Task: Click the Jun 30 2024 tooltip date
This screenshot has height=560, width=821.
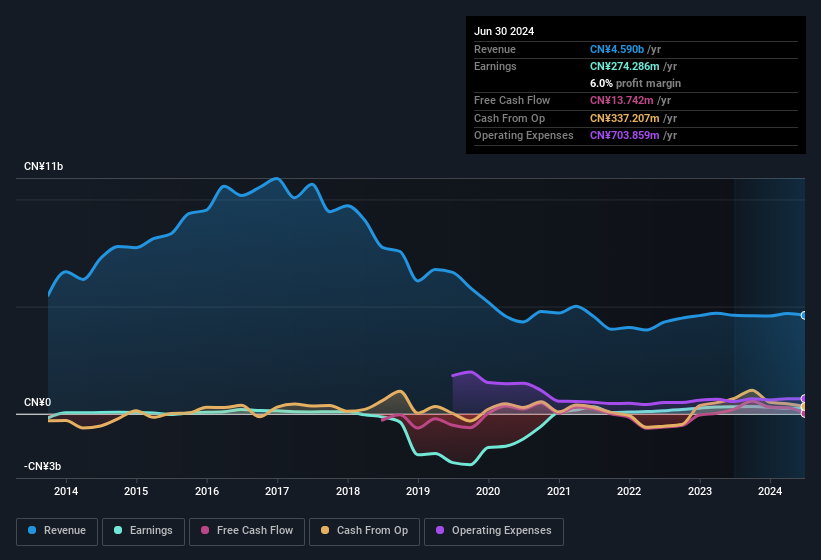Action: [504, 31]
